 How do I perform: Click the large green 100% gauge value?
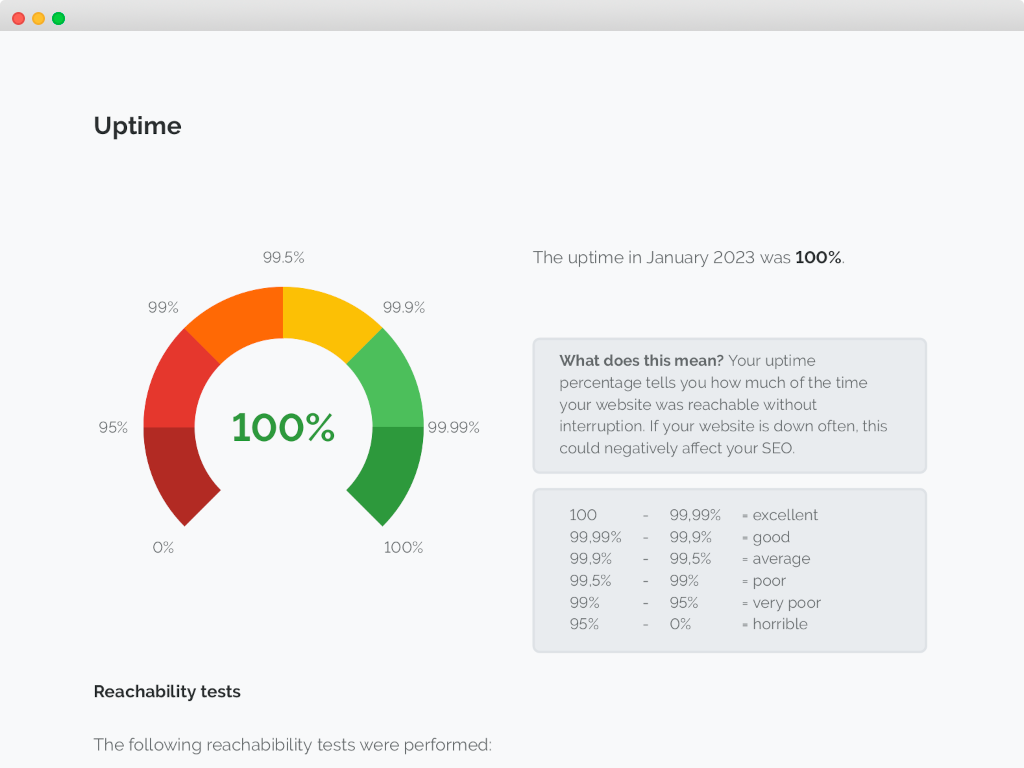point(283,427)
